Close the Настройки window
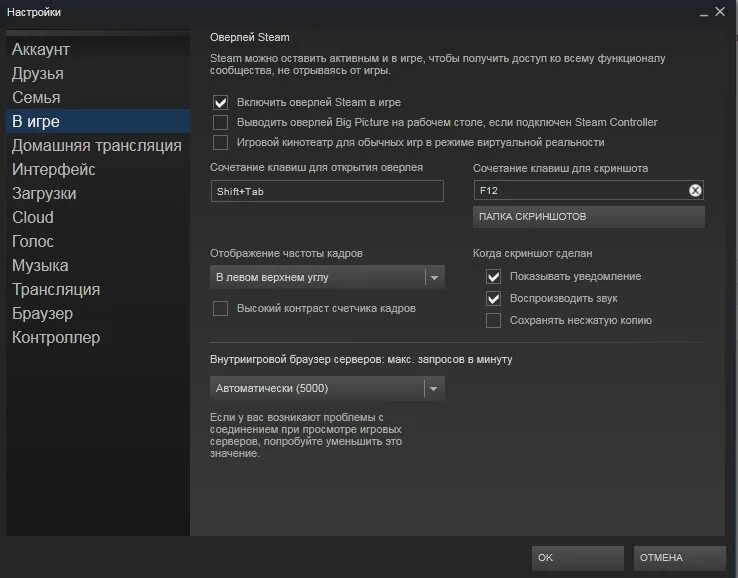 coord(720,12)
